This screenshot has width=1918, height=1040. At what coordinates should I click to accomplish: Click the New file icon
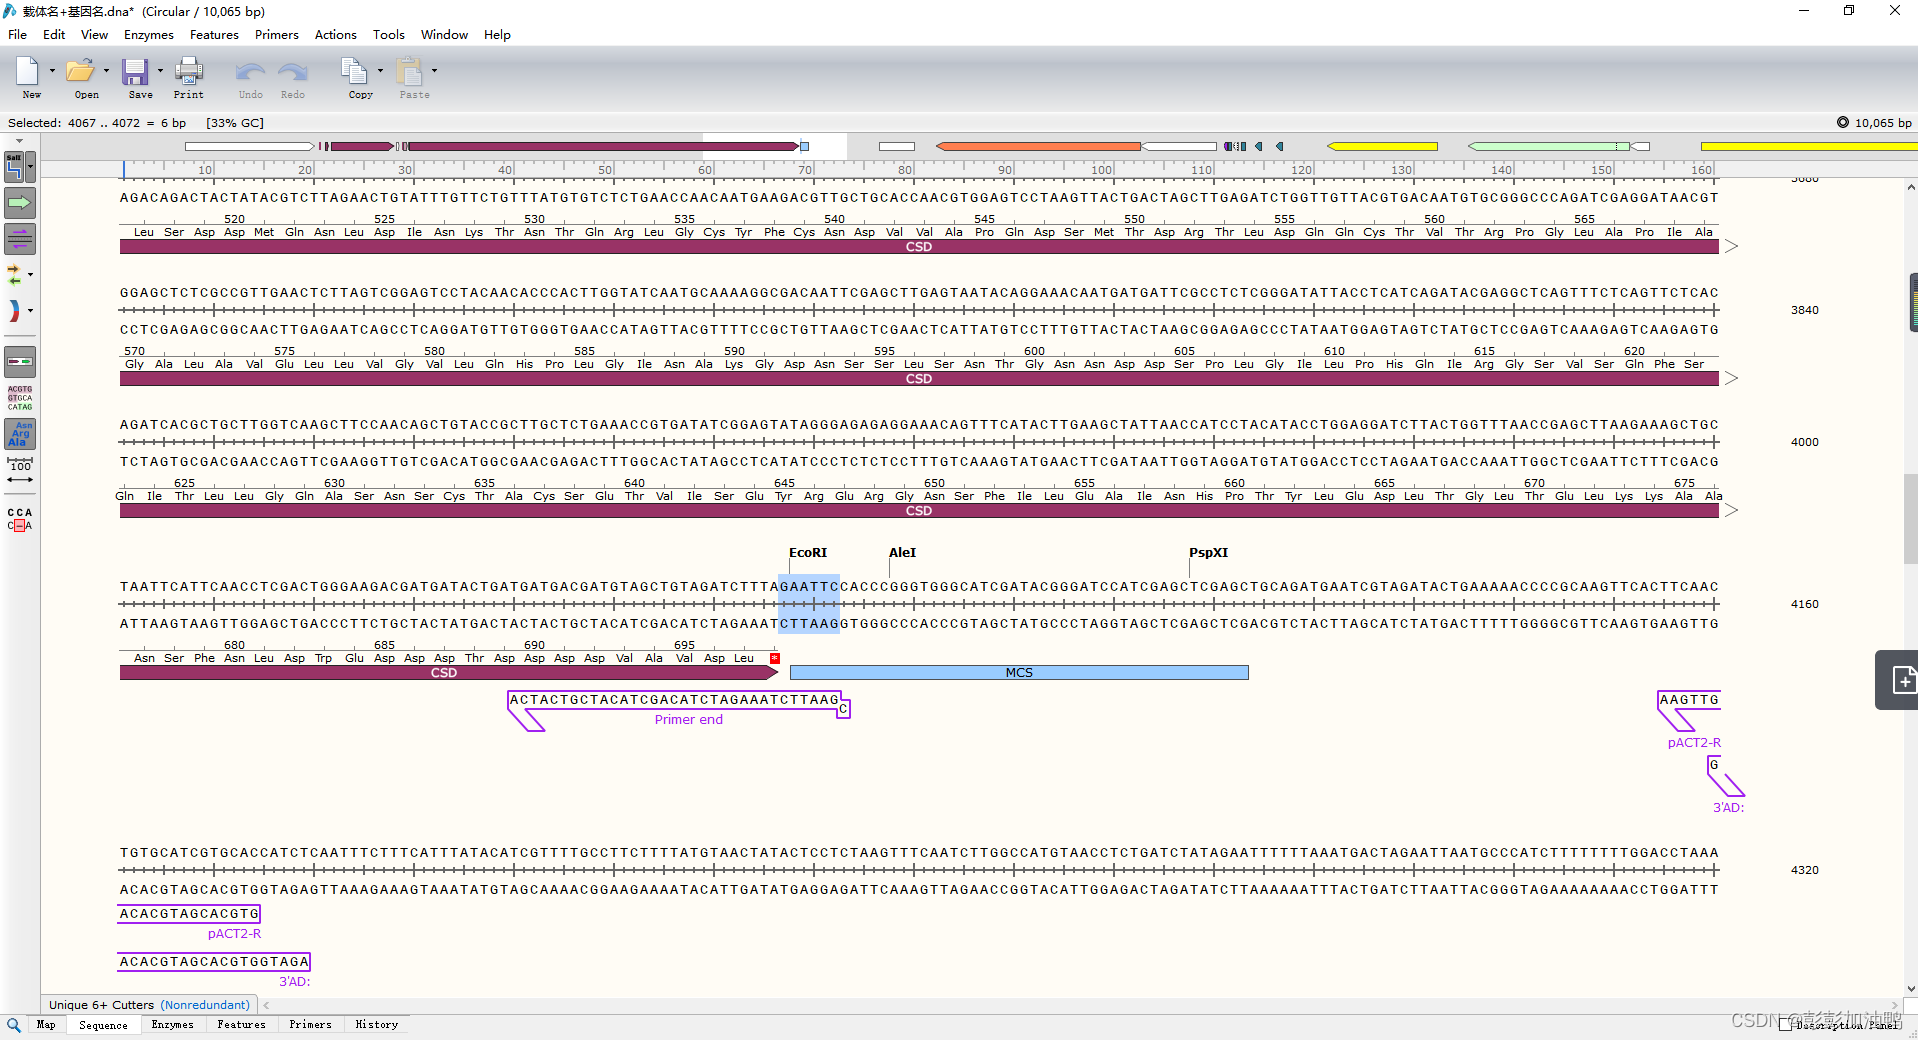pos(27,71)
